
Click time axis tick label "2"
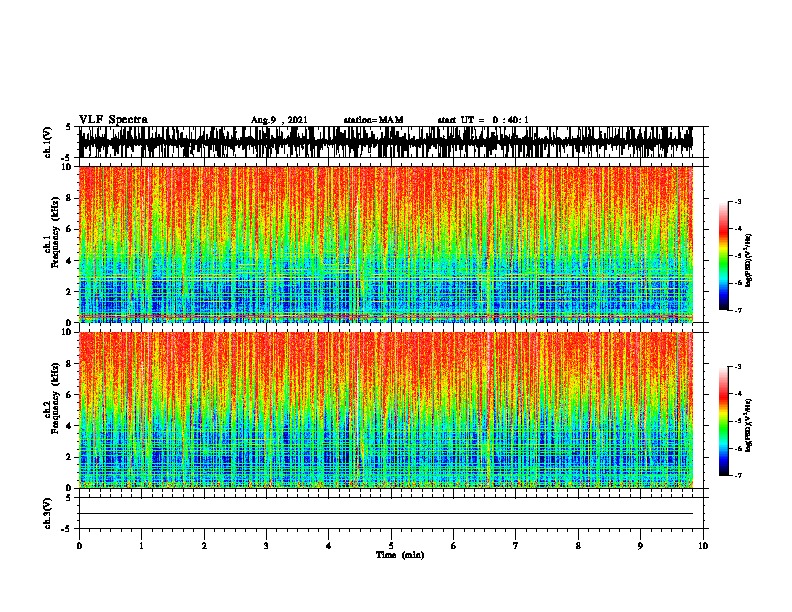tap(204, 546)
